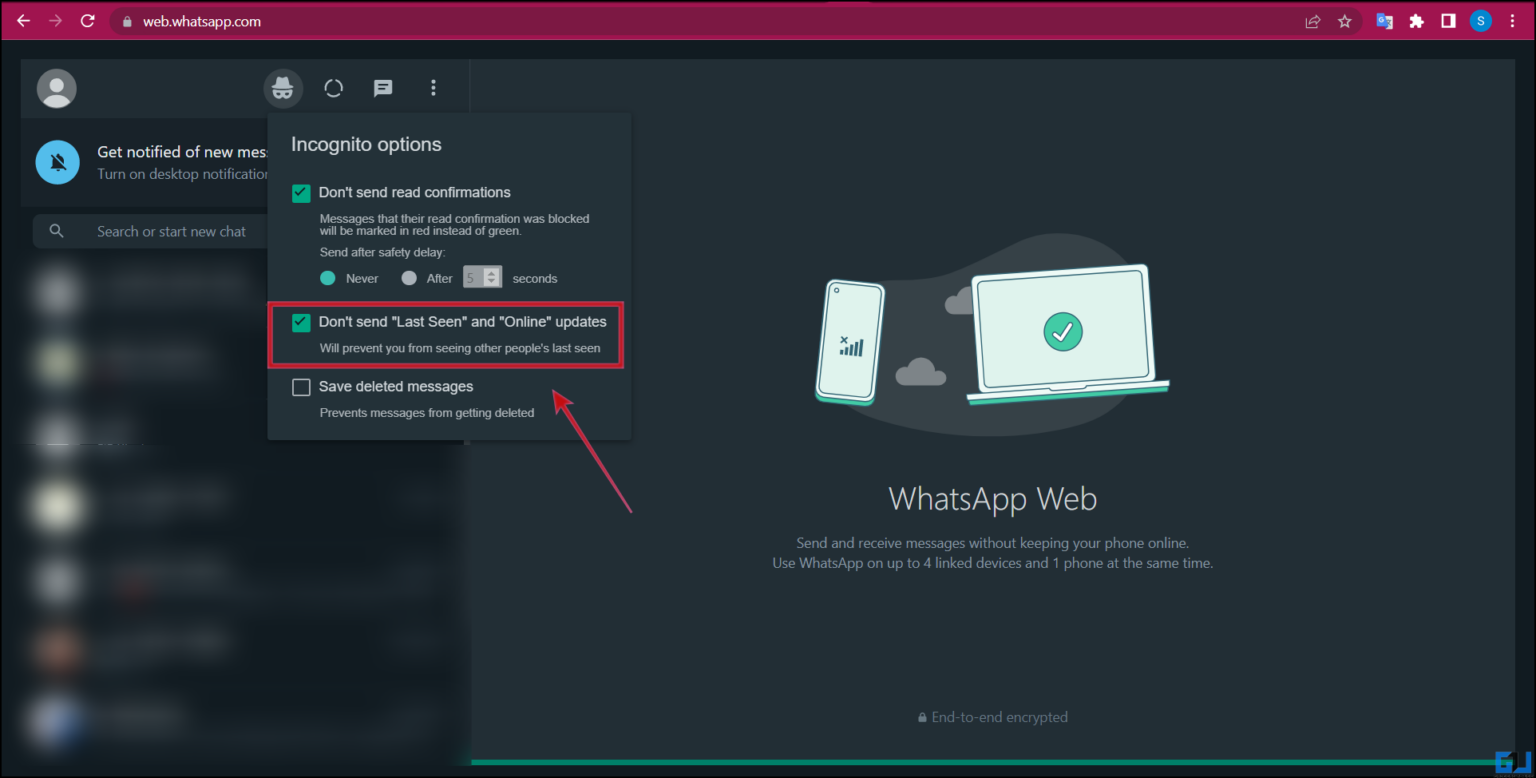Image resolution: width=1536 pixels, height=778 pixels.
Task: Select the Never safety delay option
Action: (328, 278)
